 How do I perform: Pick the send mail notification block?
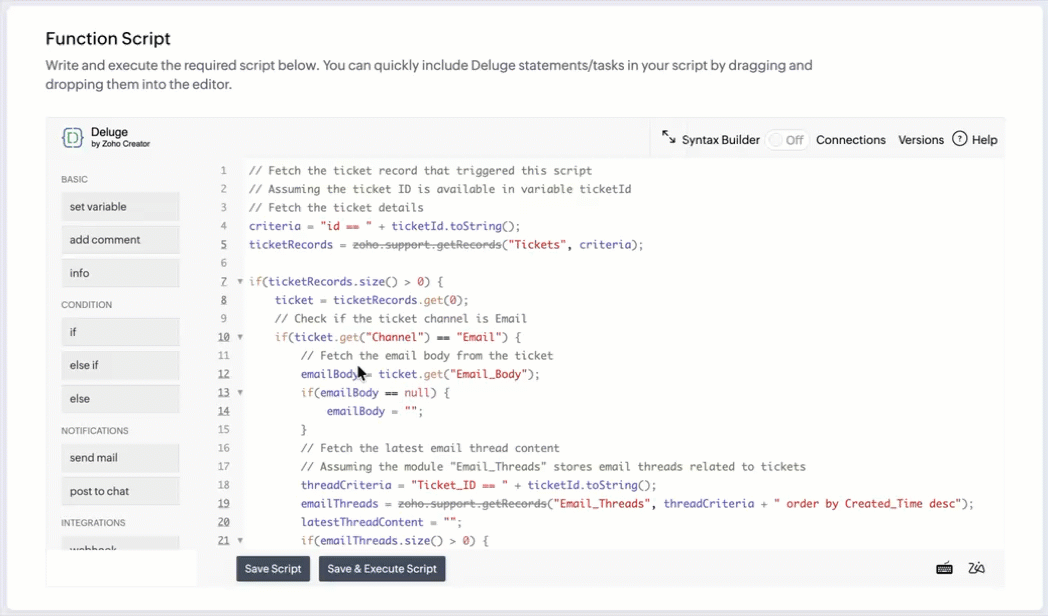120,458
